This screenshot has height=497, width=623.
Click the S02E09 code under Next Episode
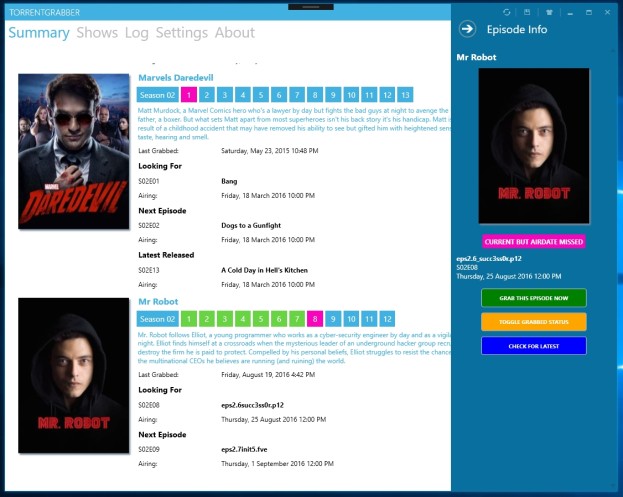[149, 449]
